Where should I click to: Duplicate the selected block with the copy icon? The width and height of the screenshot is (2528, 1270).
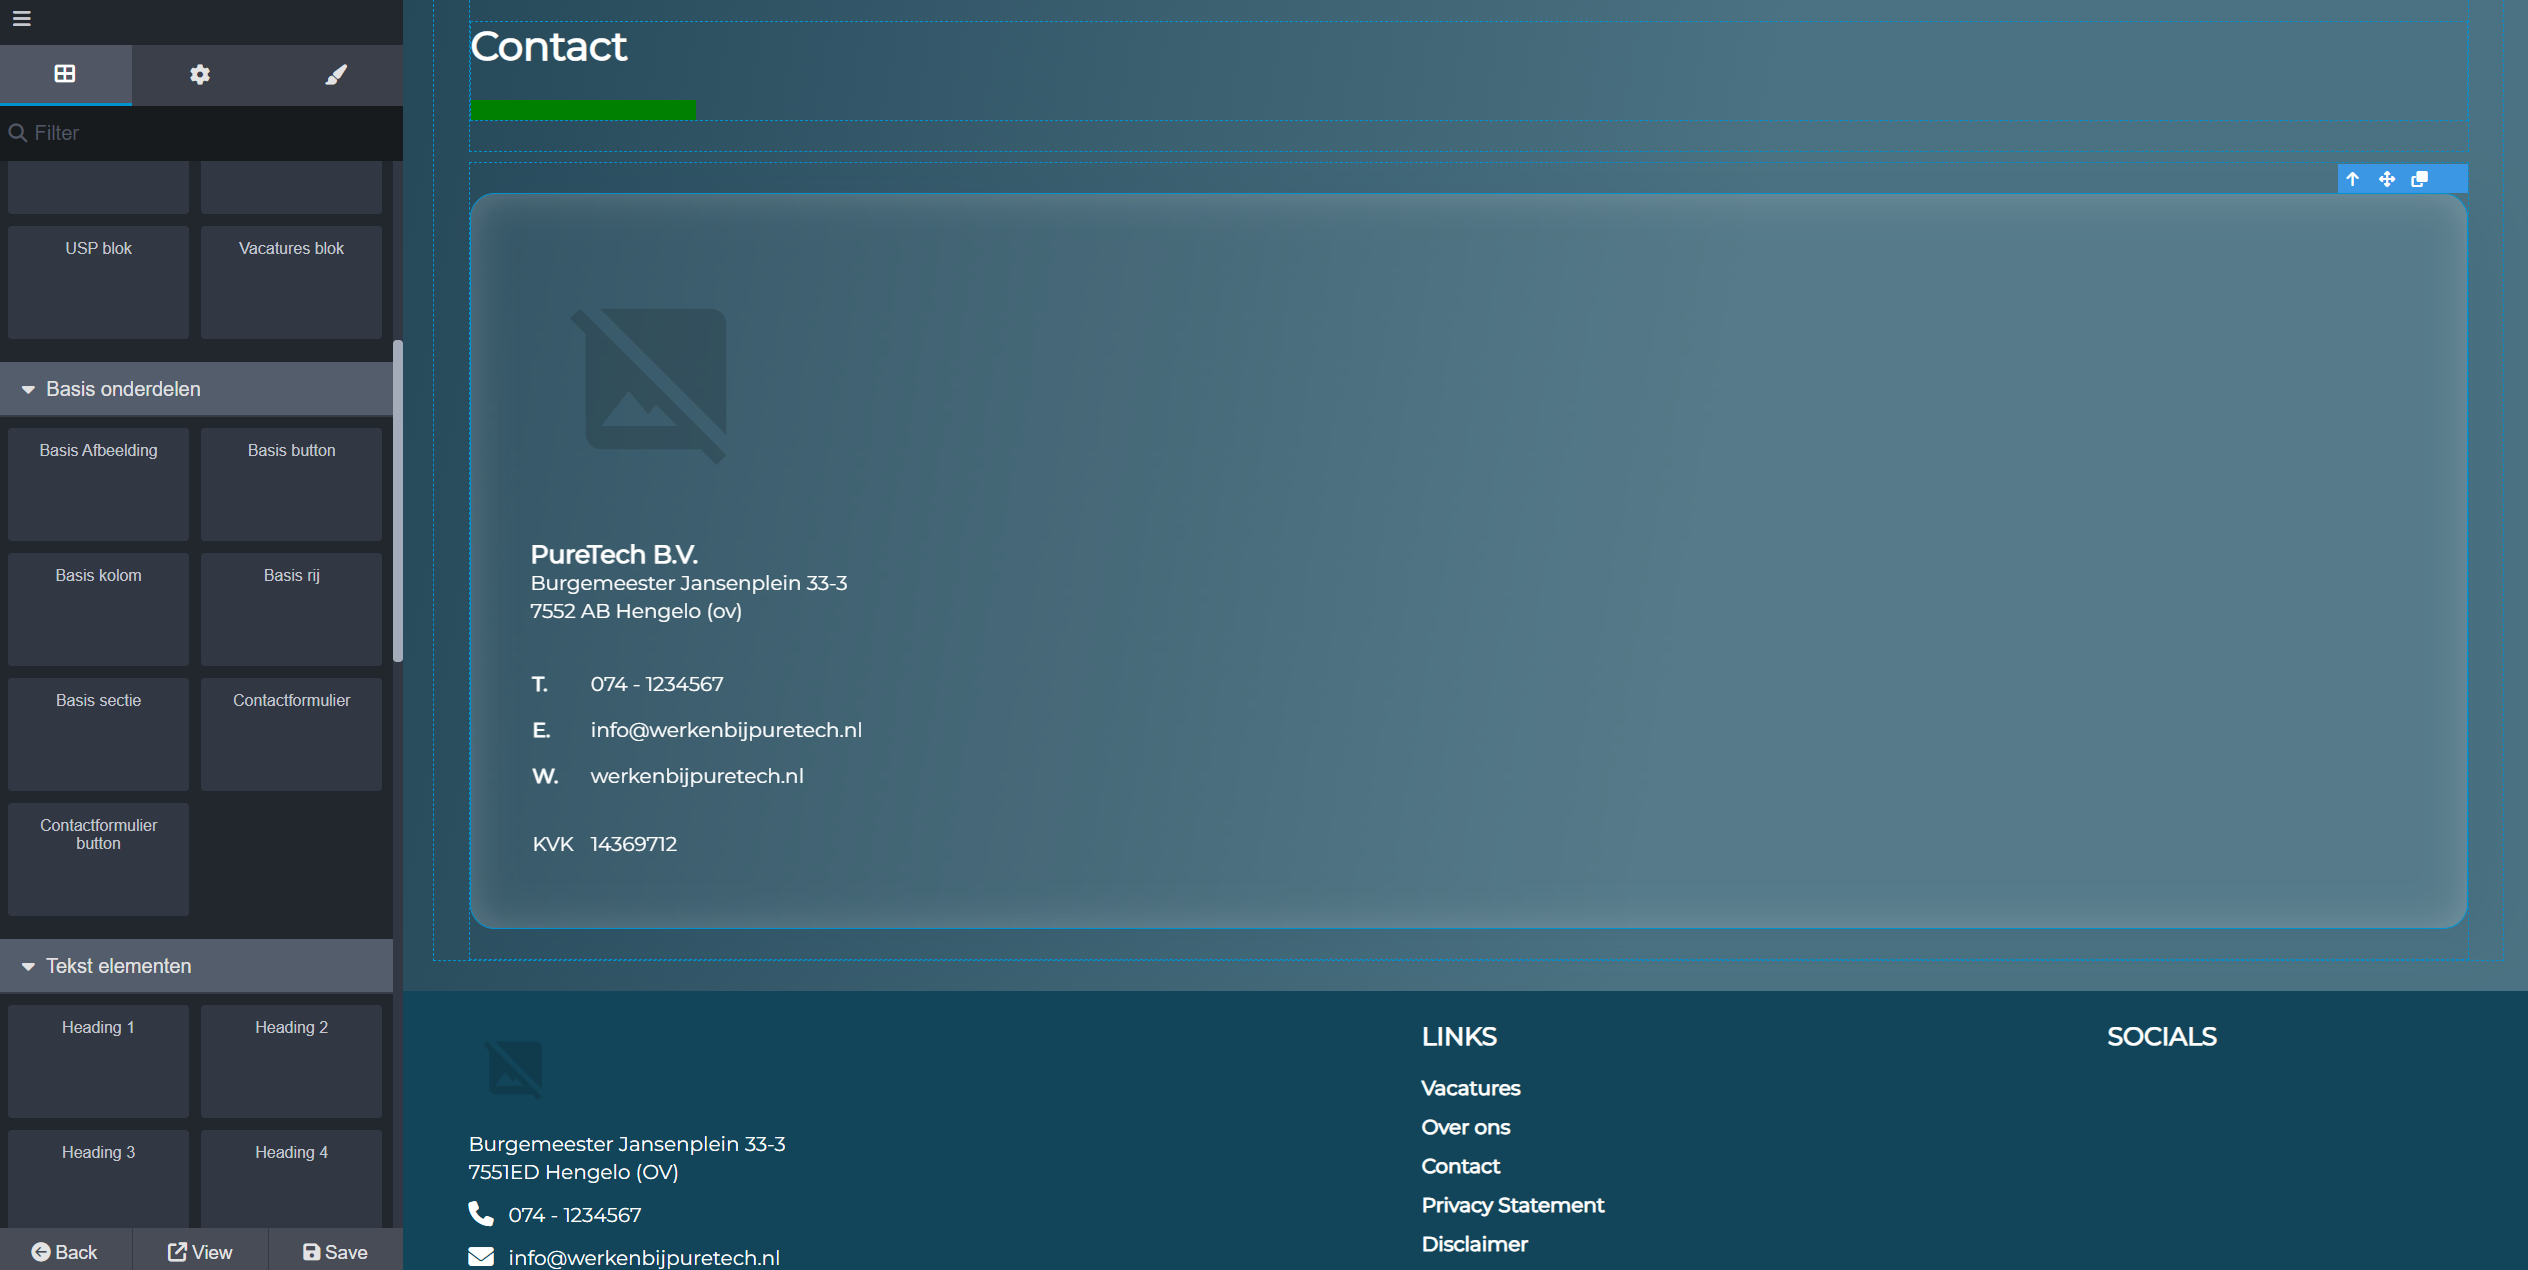[2420, 179]
